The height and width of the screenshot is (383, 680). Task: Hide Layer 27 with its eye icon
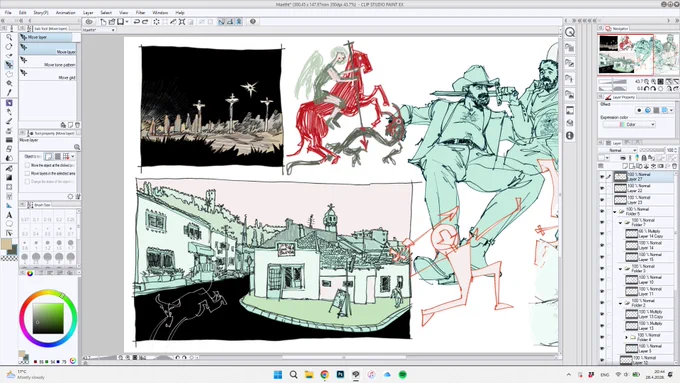pyautogui.click(x=602, y=177)
